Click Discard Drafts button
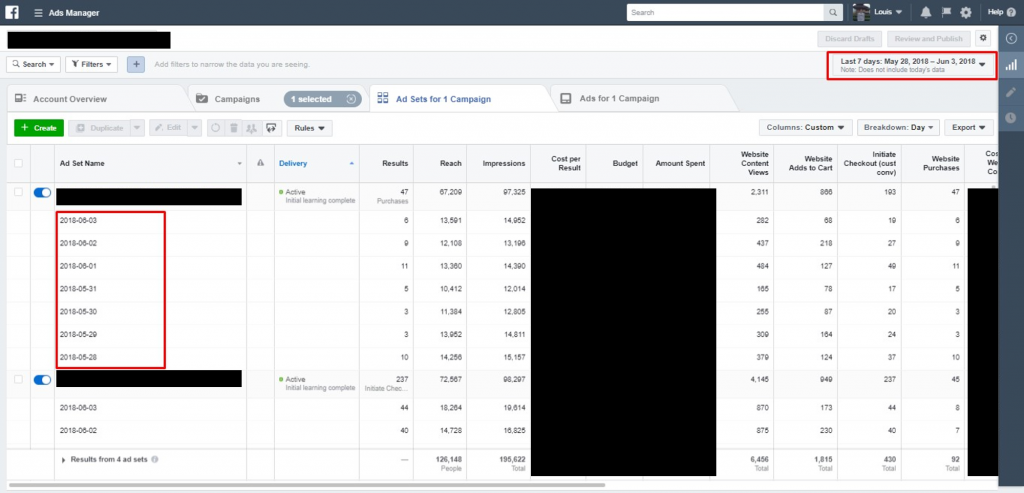The width and height of the screenshot is (1024, 493). [x=850, y=39]
